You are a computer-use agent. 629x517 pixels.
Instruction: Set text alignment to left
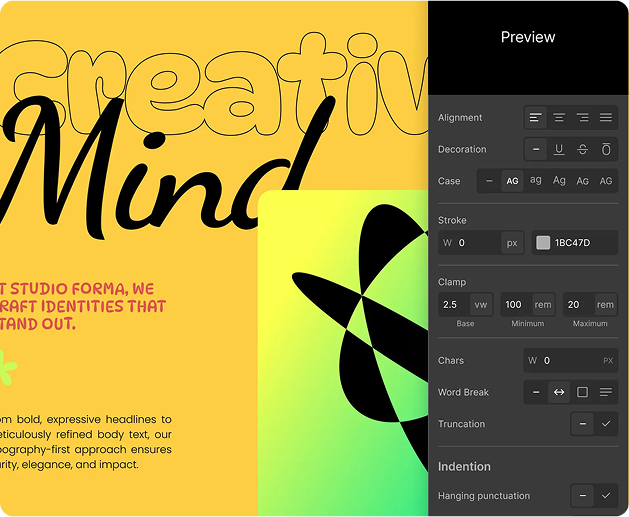point(536,118)
